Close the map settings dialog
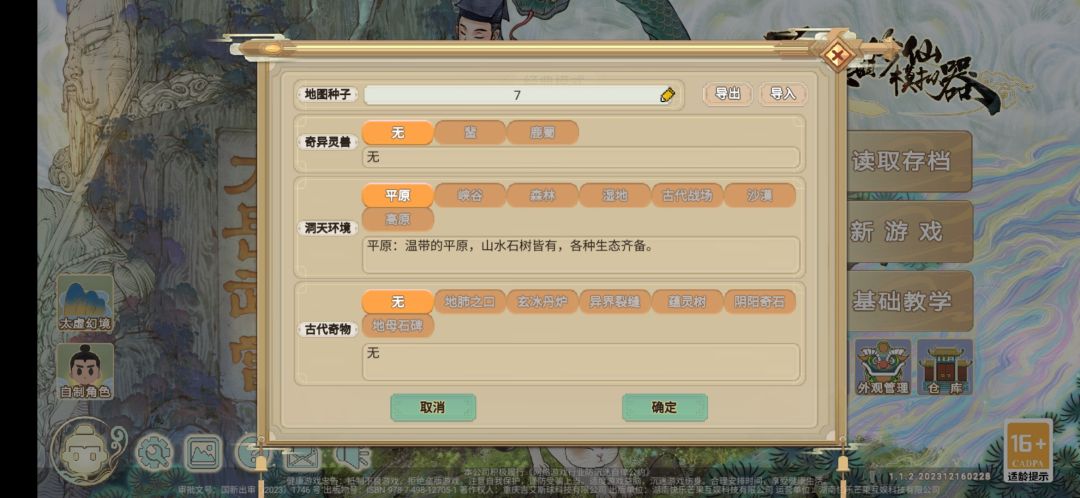 click(837, 56)
